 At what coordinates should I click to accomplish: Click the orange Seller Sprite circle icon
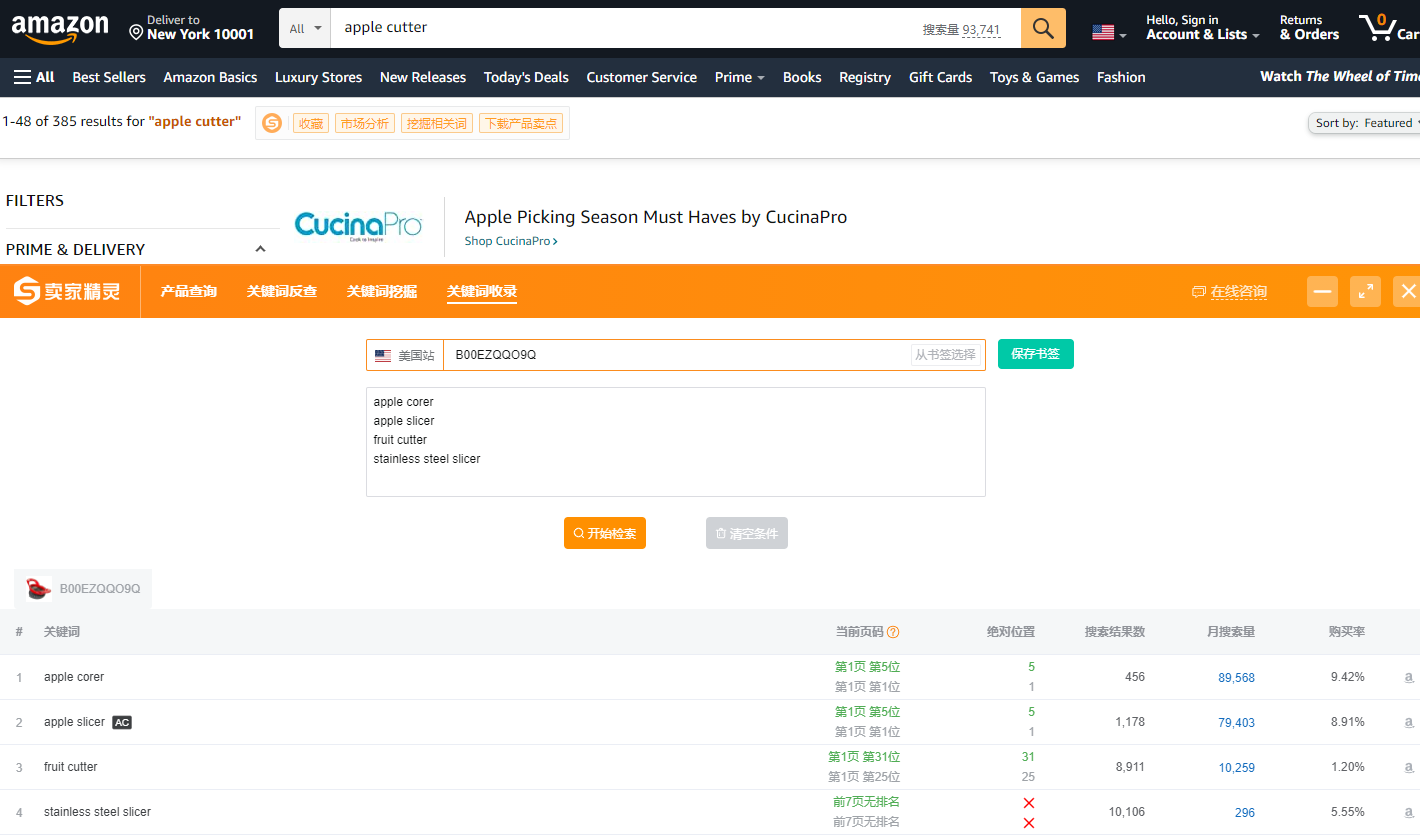[x=272, y=123]
